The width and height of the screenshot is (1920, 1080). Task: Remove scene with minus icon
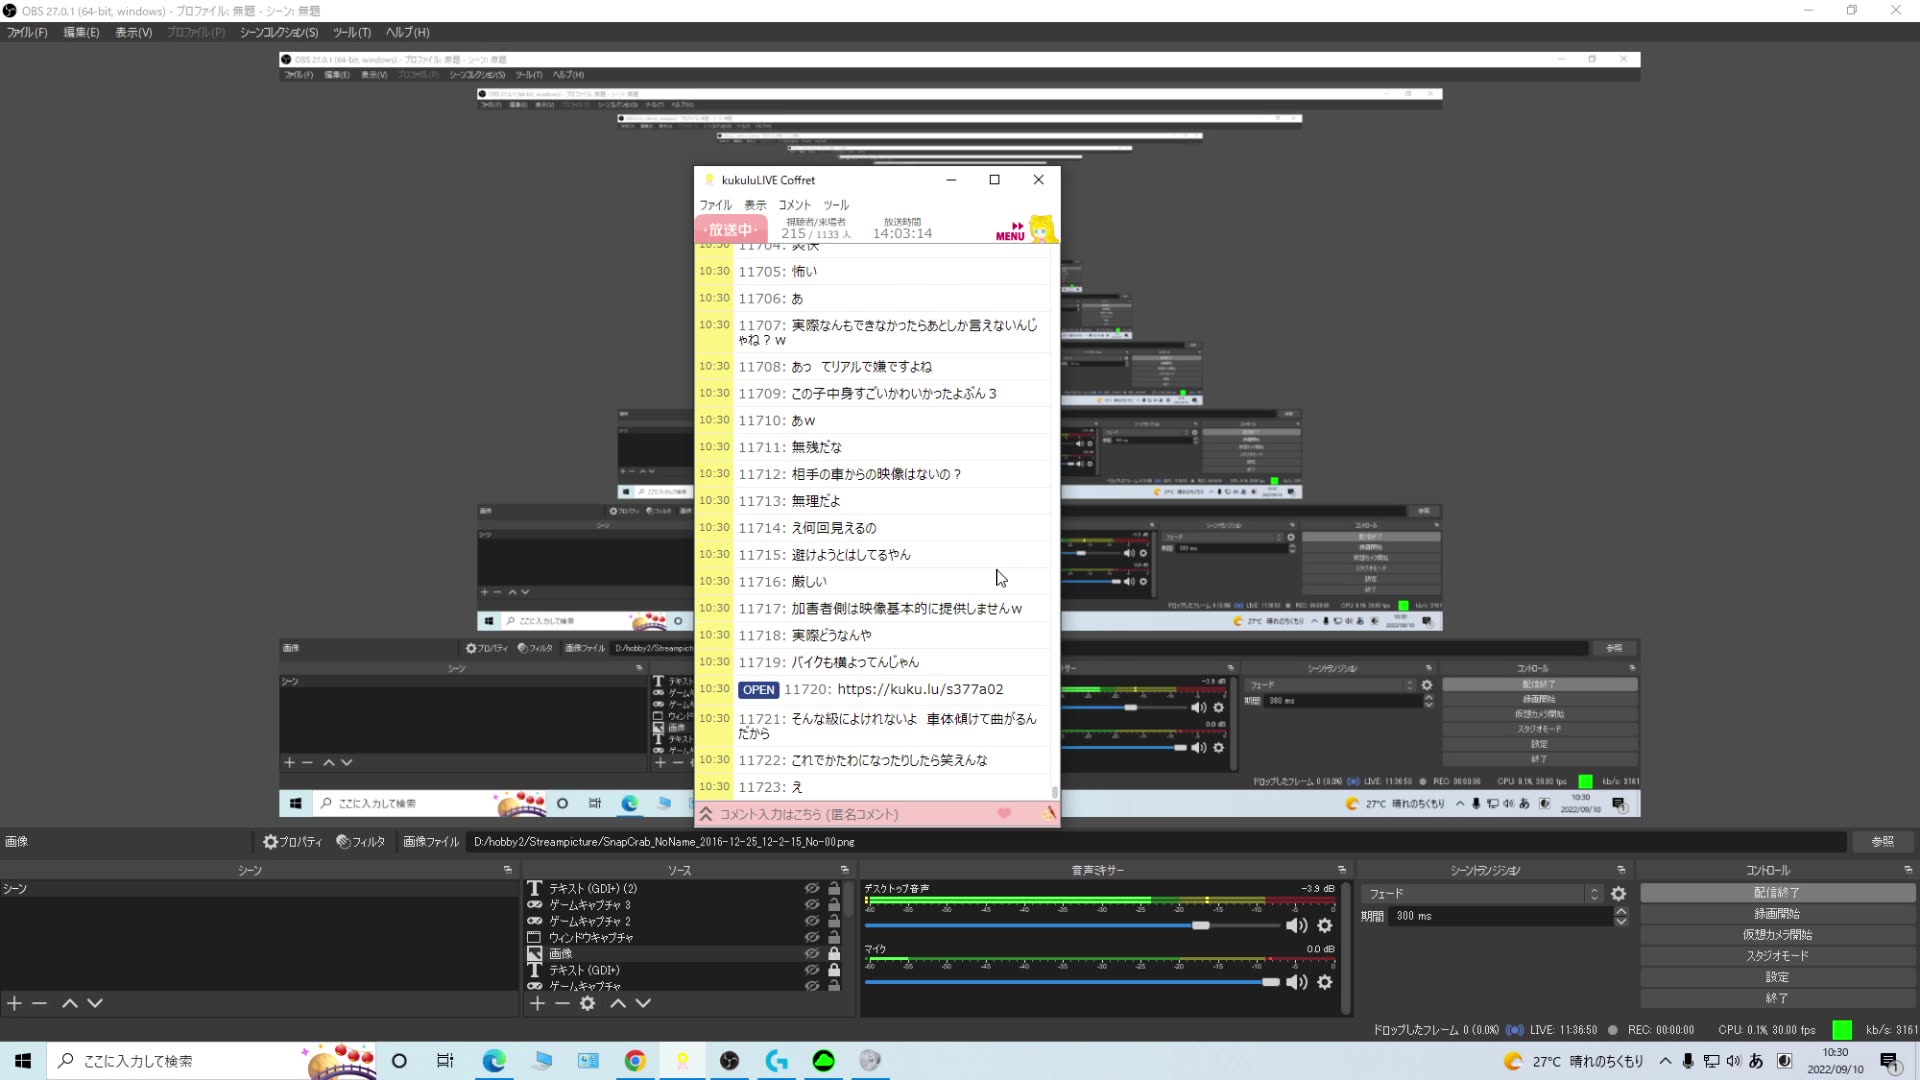tap(39, 1003)
